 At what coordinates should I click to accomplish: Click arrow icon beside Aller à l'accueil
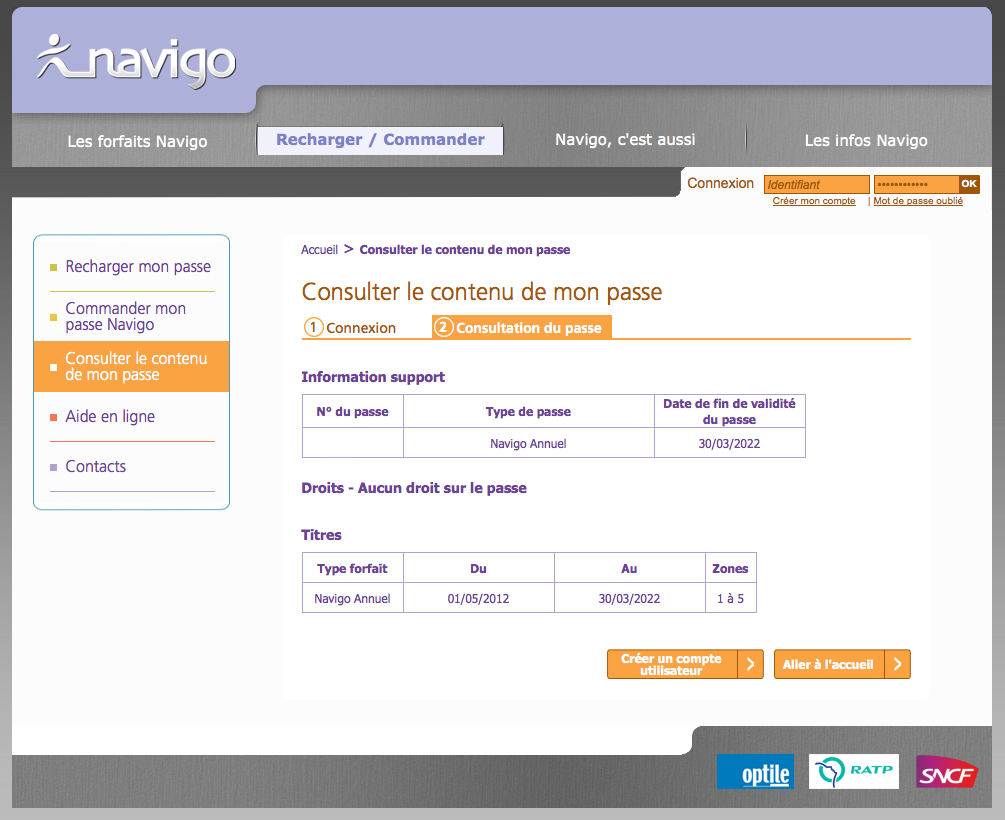pyautogui.click(x=898, y=665)
